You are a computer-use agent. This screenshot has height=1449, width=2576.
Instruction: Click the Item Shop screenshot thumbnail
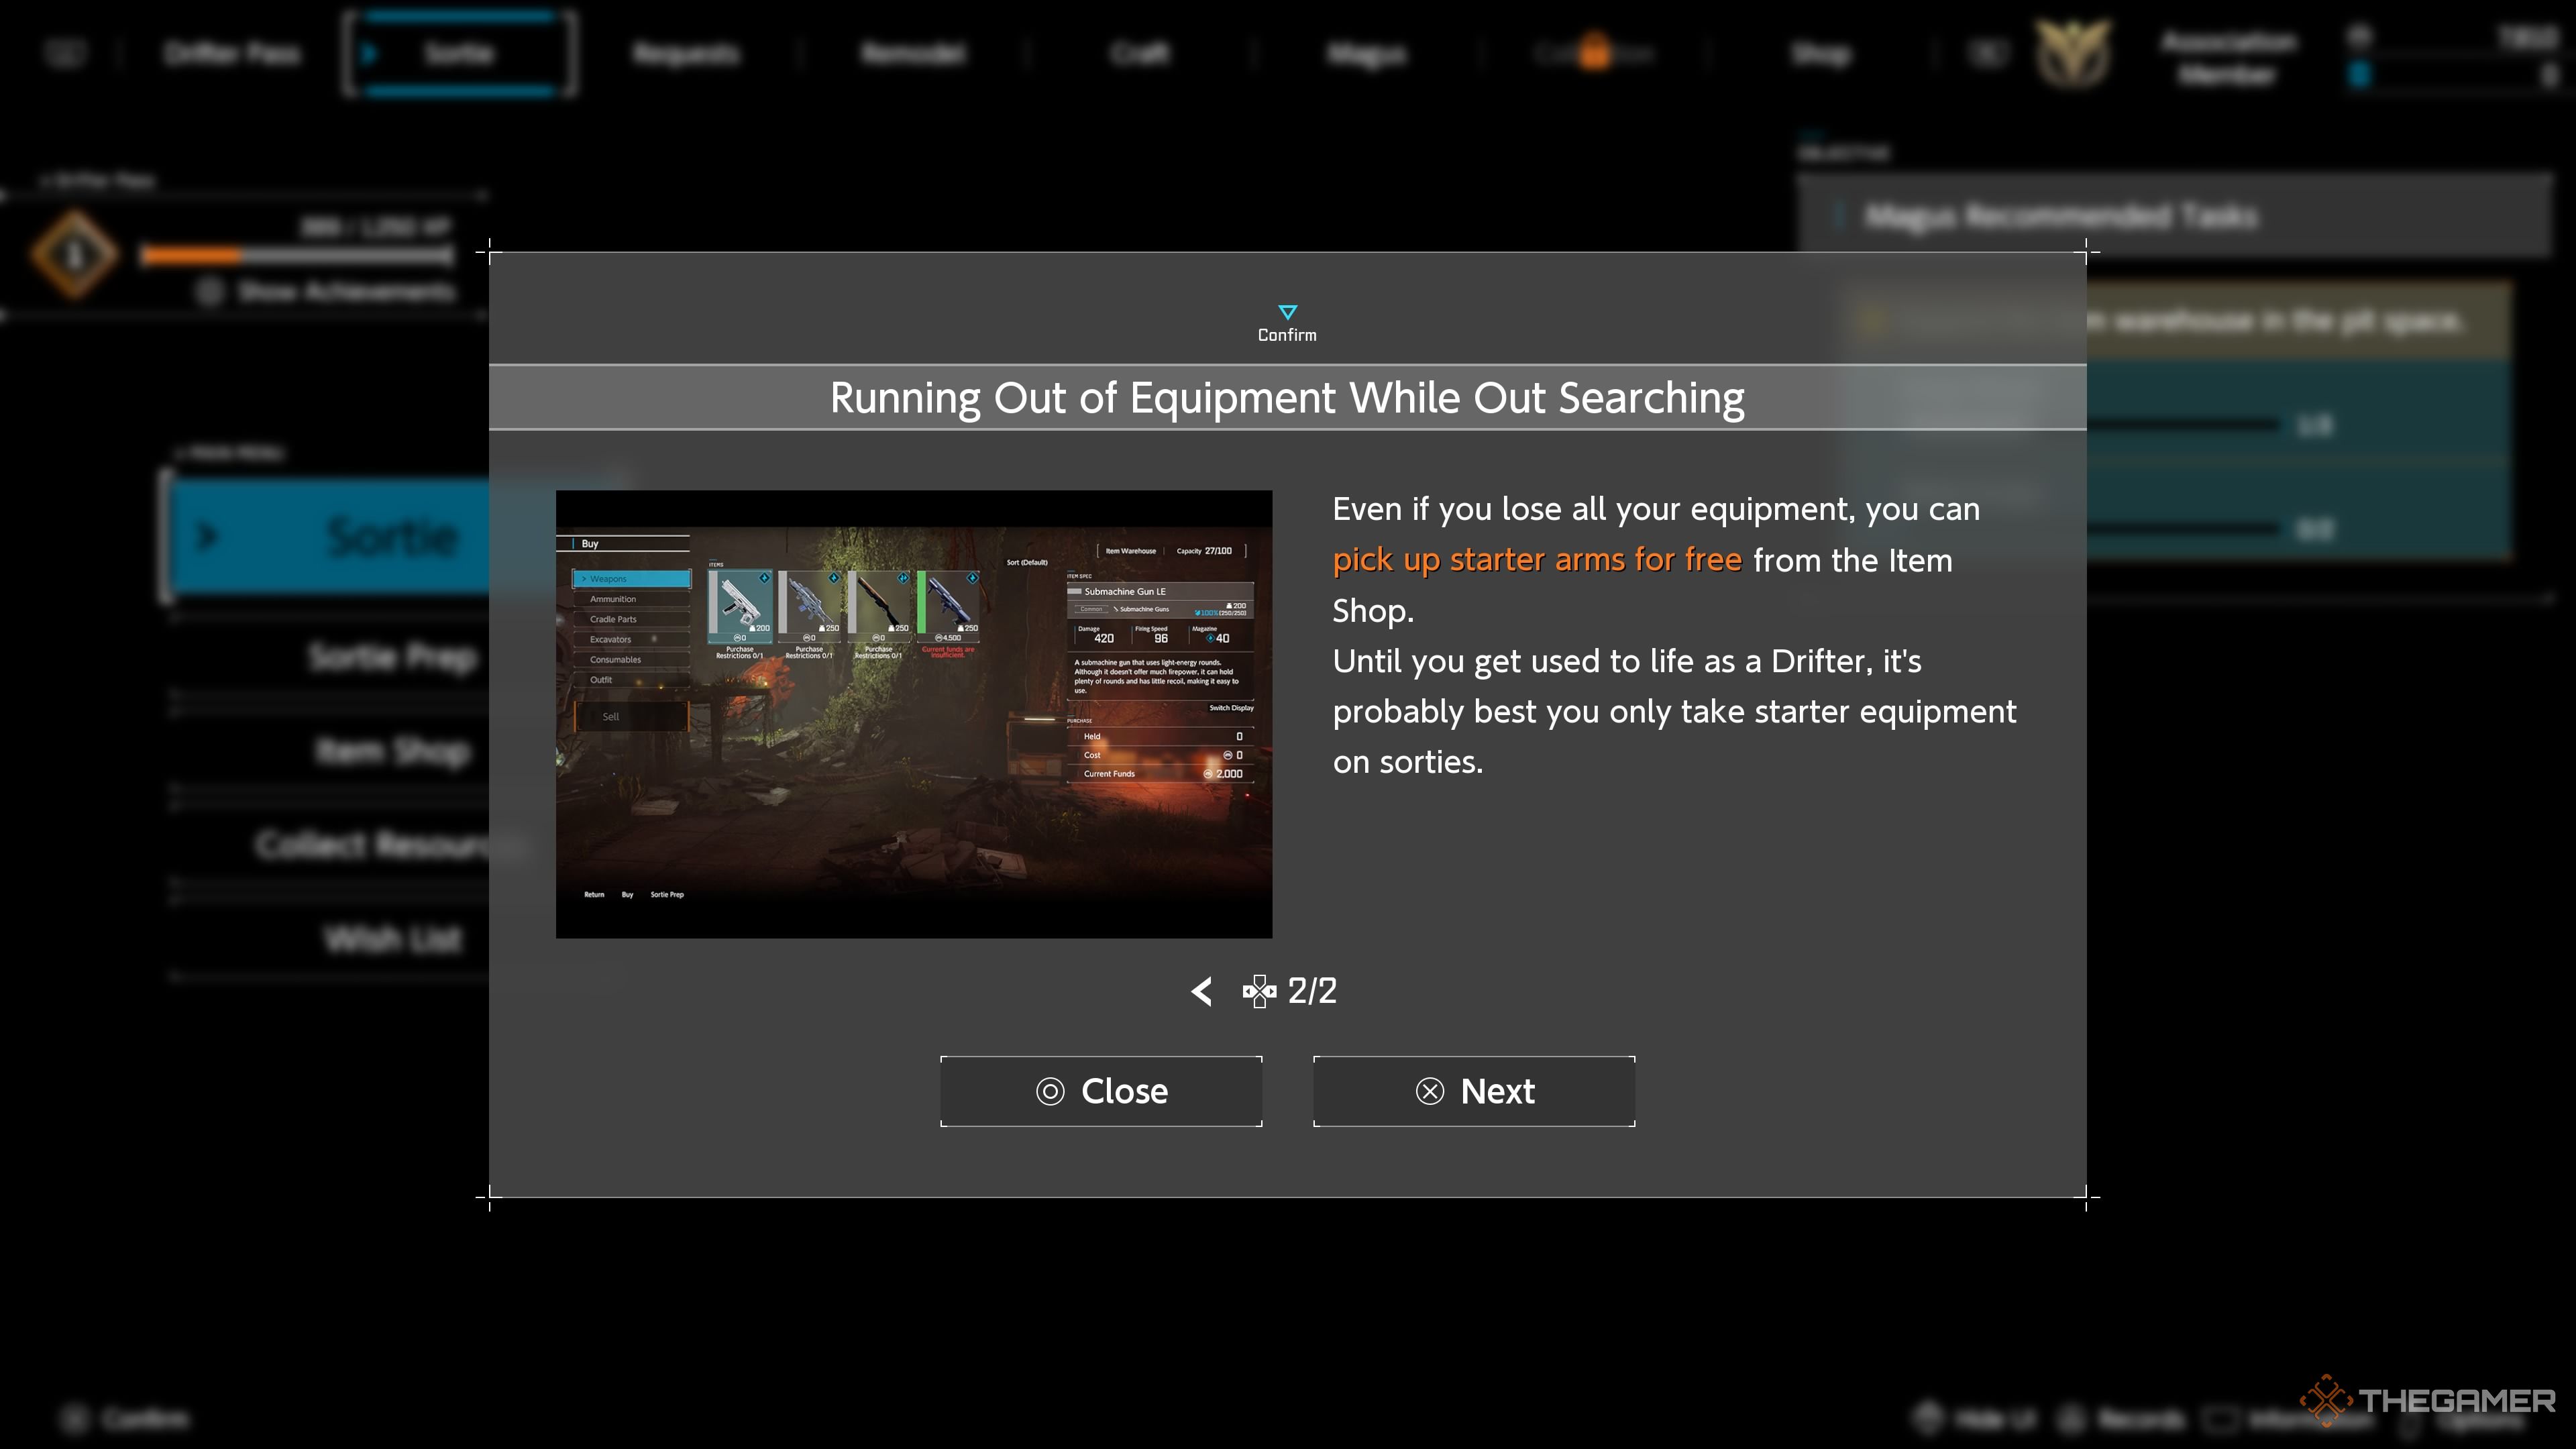click(914, 713)
